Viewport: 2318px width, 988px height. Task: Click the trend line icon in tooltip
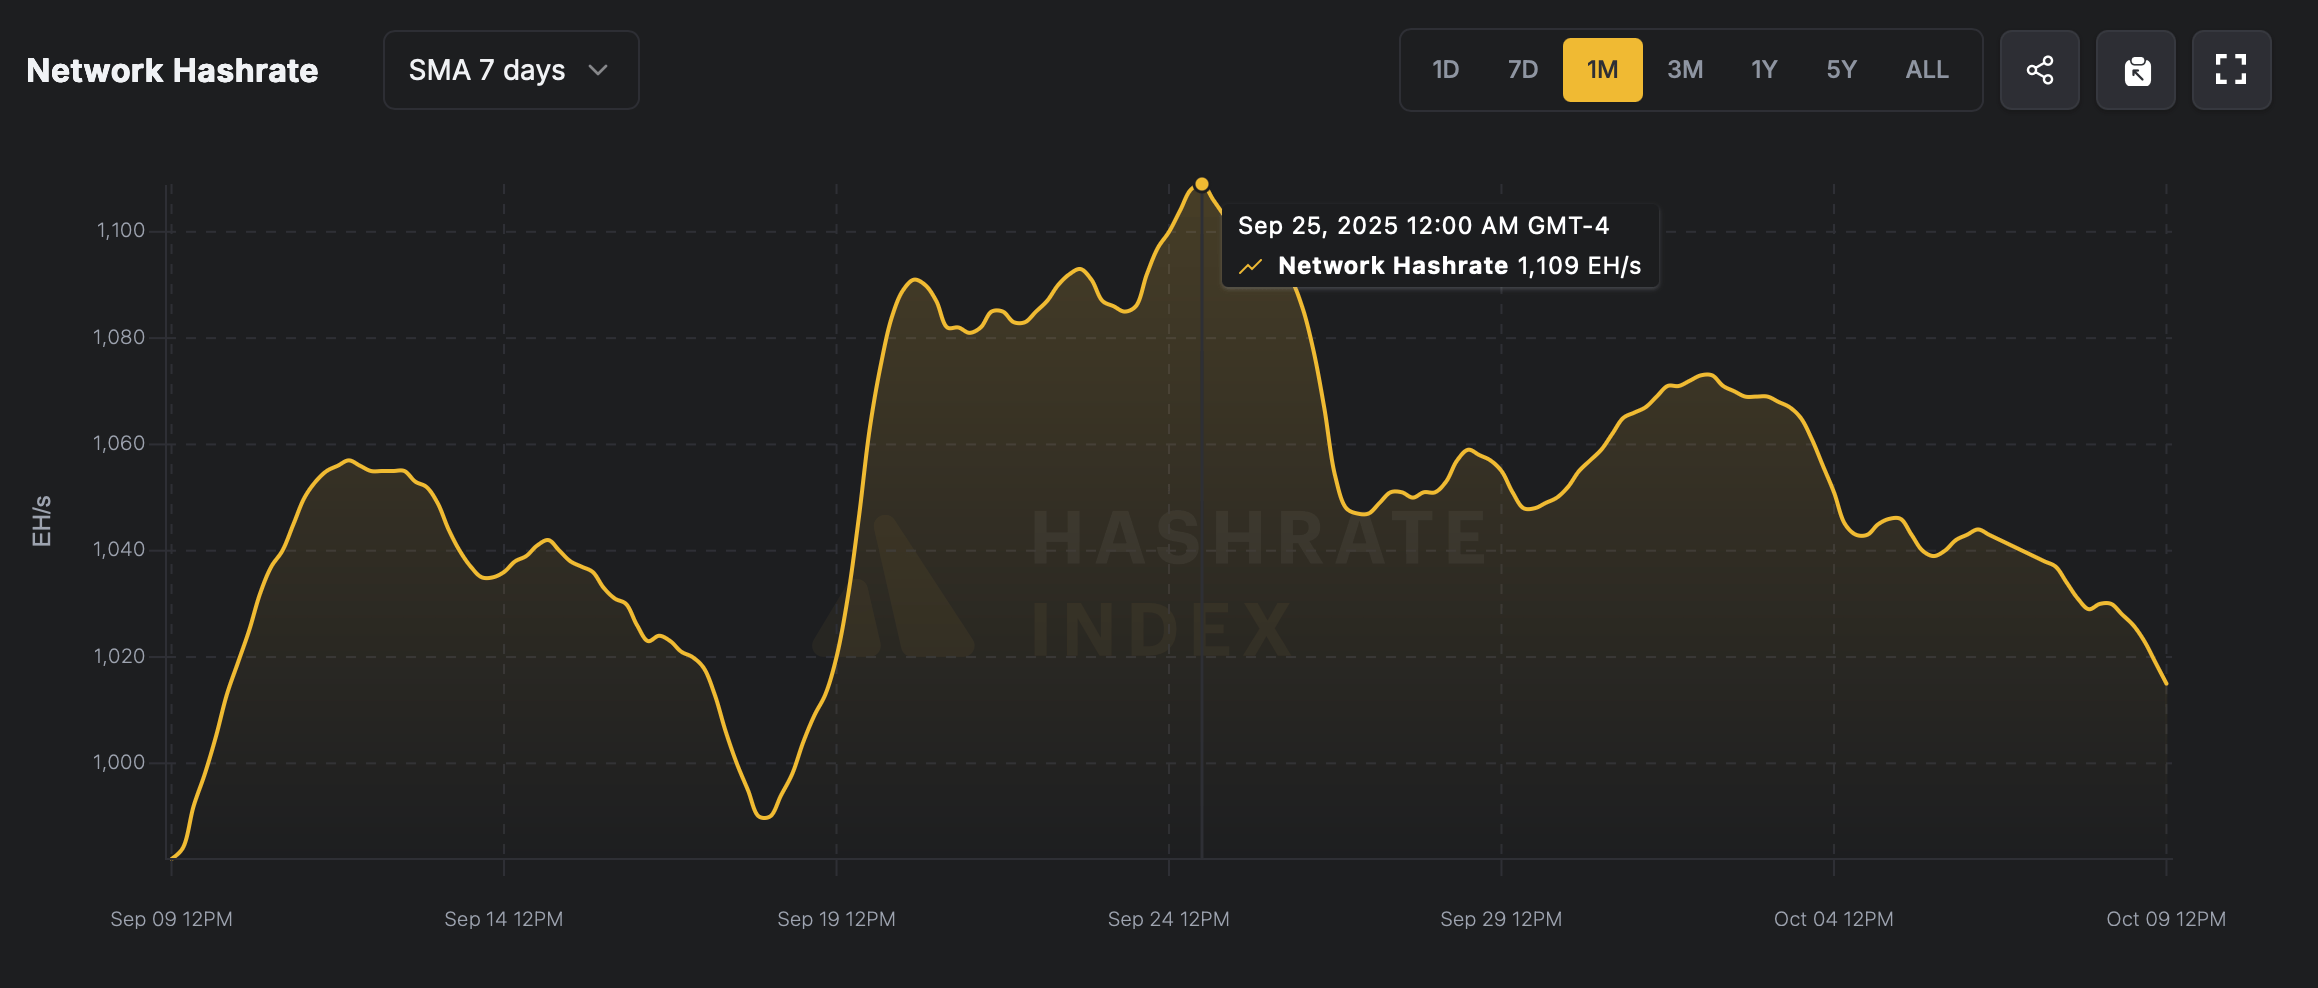[1250, 266]
